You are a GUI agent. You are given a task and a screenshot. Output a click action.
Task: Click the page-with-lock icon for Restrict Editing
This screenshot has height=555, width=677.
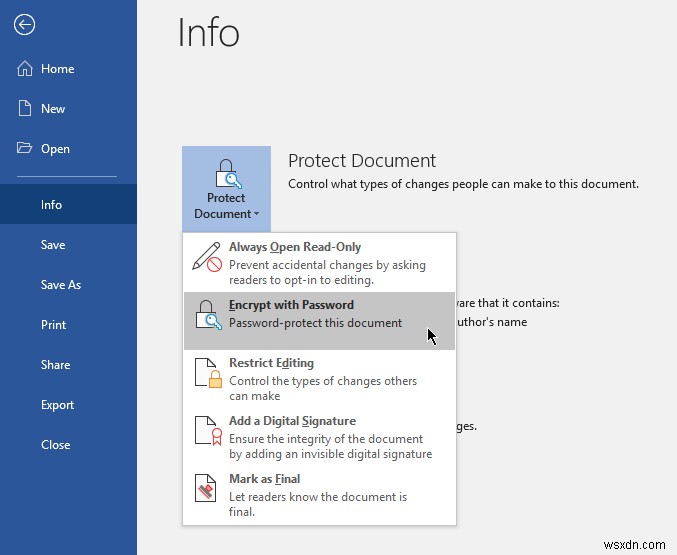[x=209, y=373]
